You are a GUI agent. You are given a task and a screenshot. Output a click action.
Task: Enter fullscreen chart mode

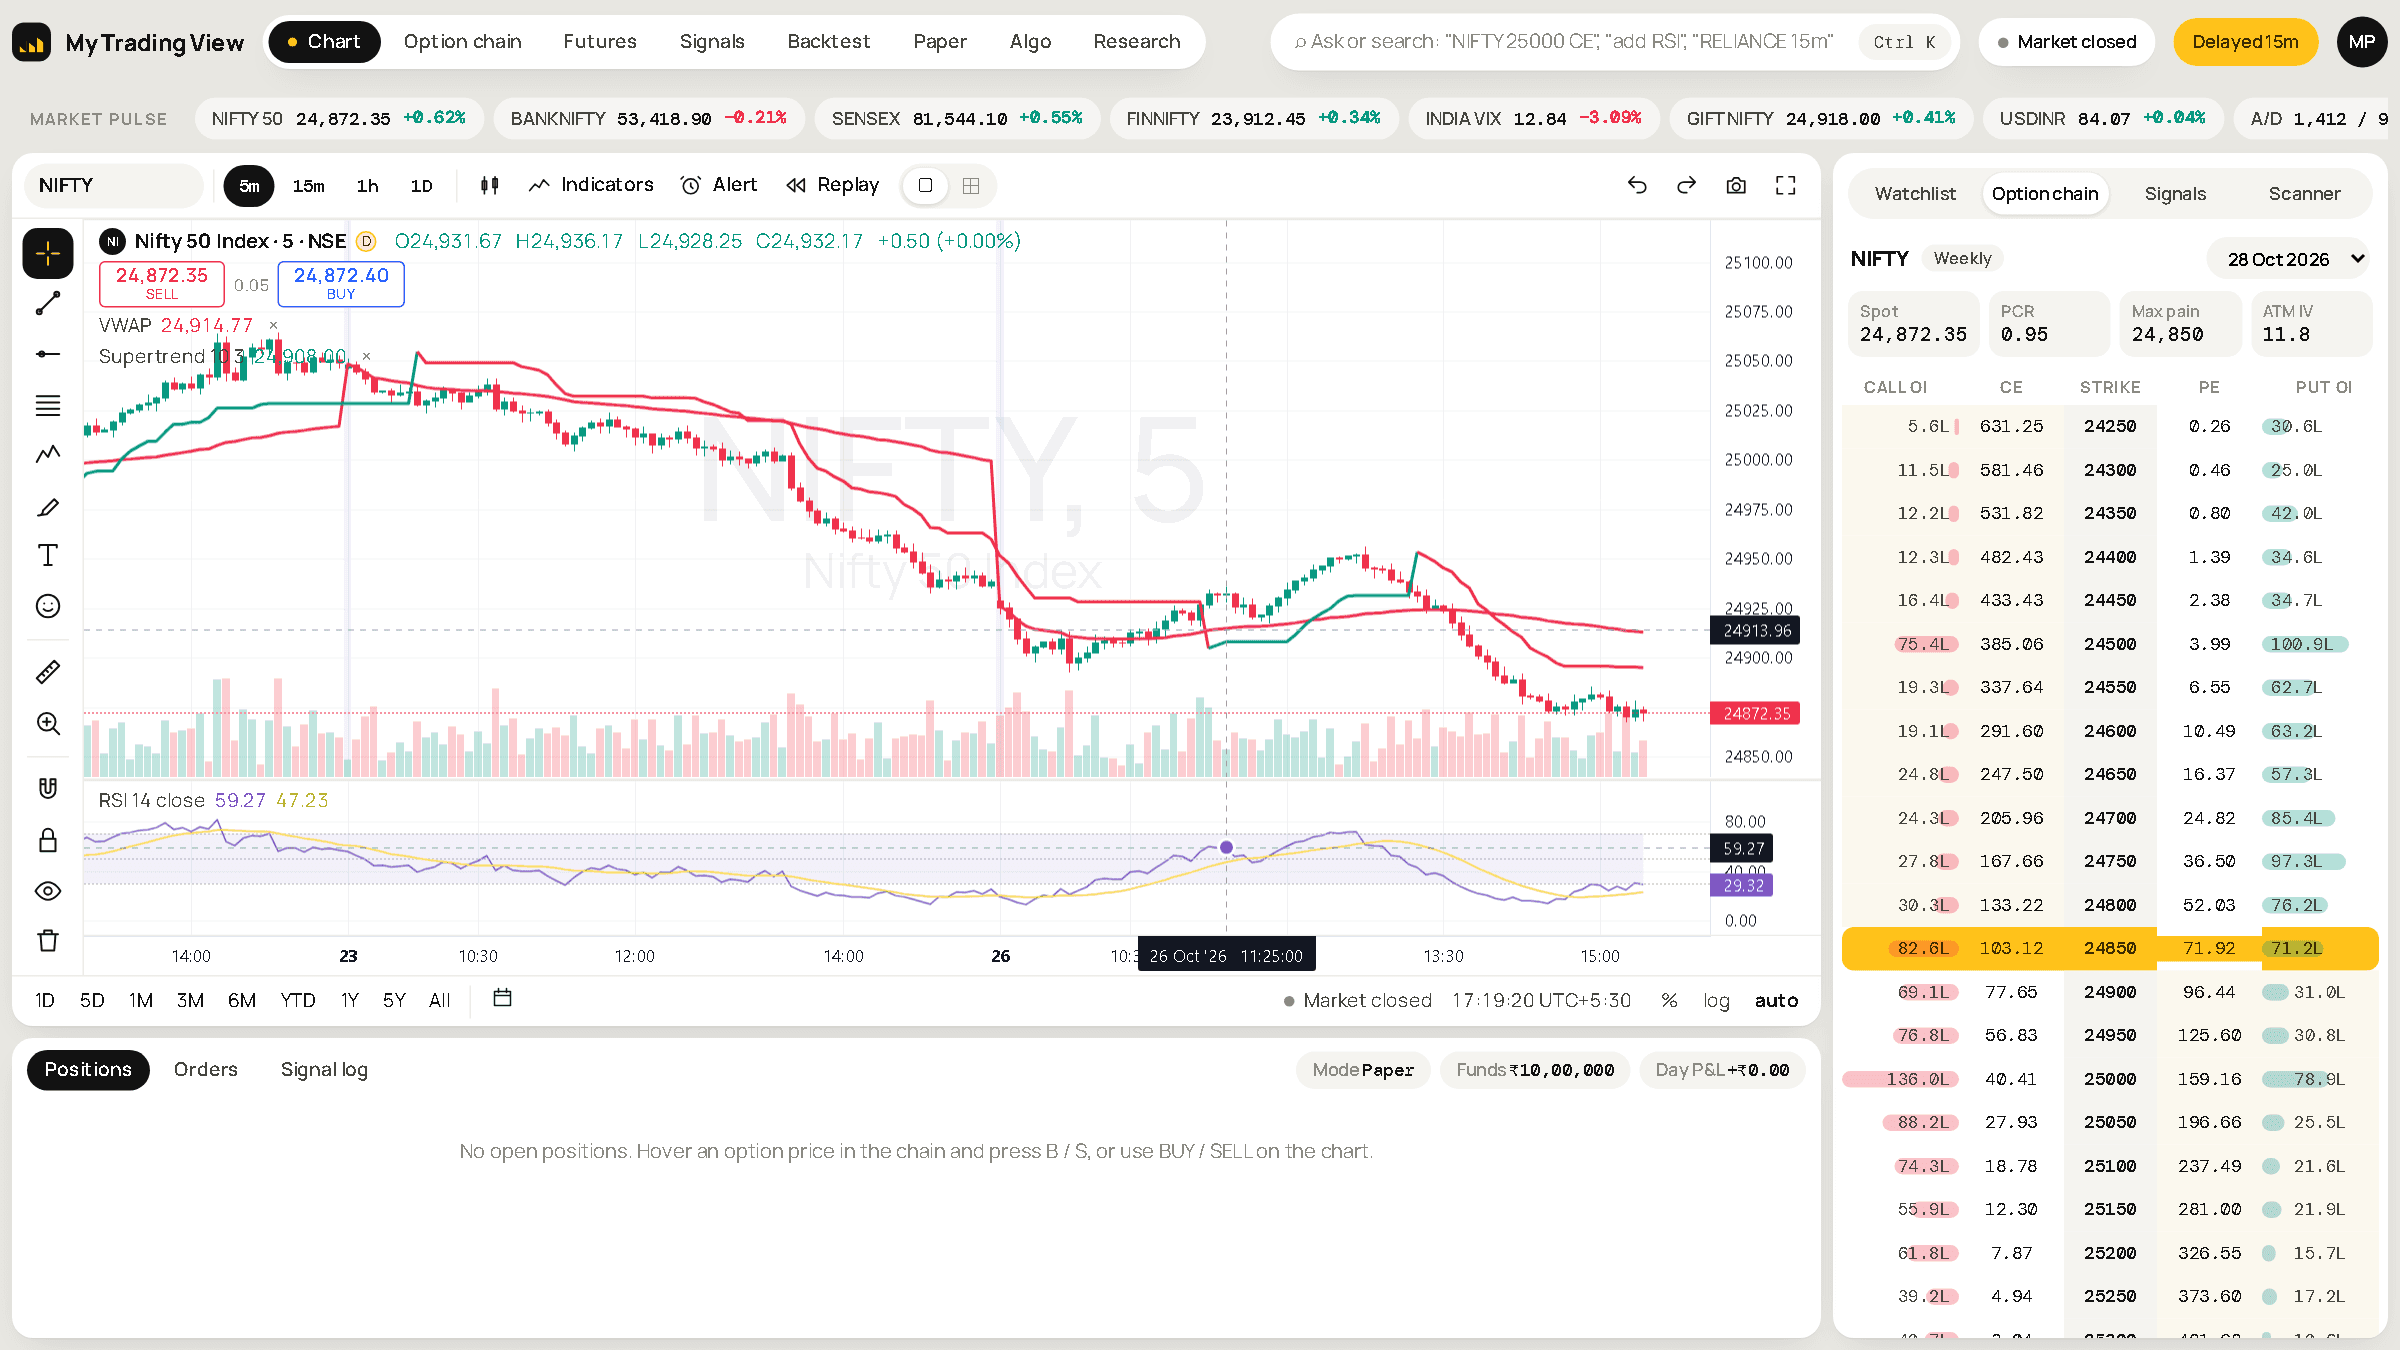tap(1786, 185)
